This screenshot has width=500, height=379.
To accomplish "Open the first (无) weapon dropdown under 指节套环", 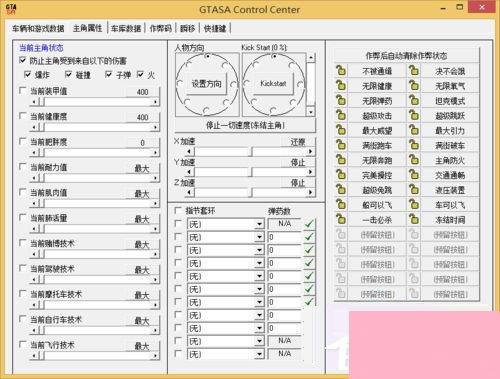I will coord(259,224).
